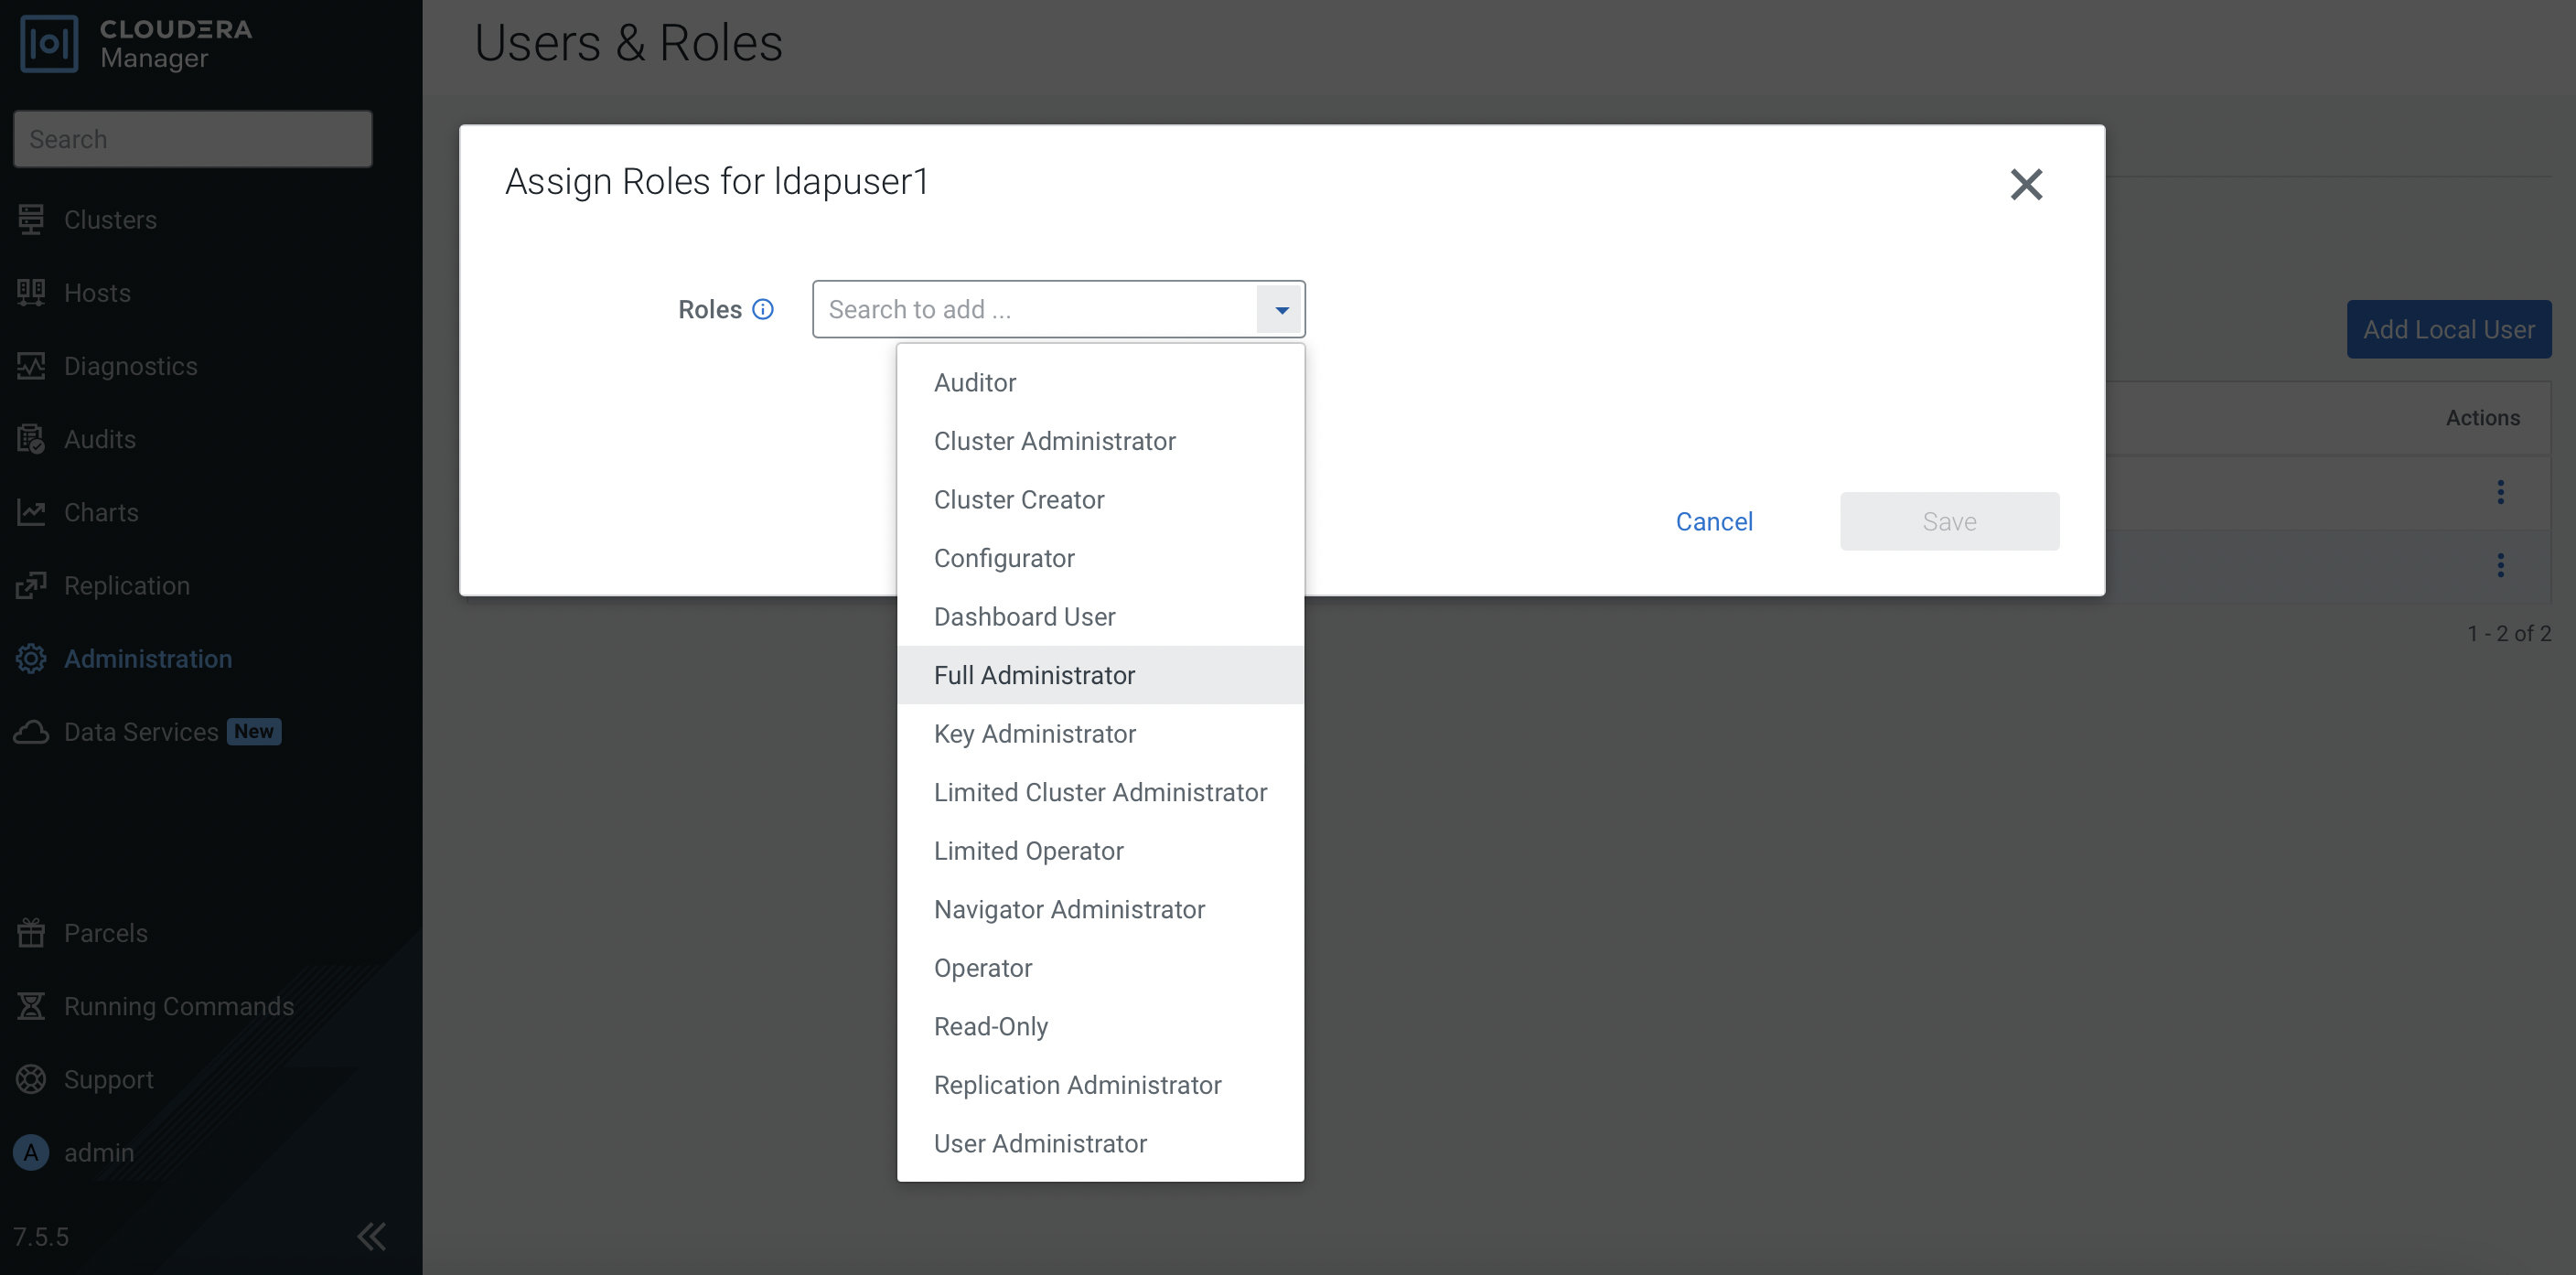Viewport: 2576px width, 1275px height.
Task: Click the Running Commands hourglass icon
Action: point(31,1006)
